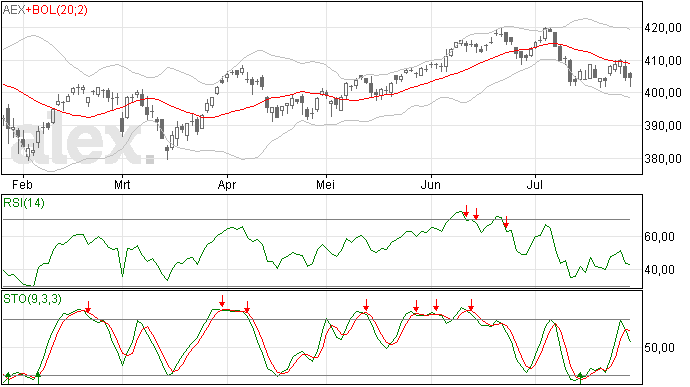Click the third red arrow on the RSI panel
Image resolution: width=690 pixels, height=387 pixels.
[506, 222]
